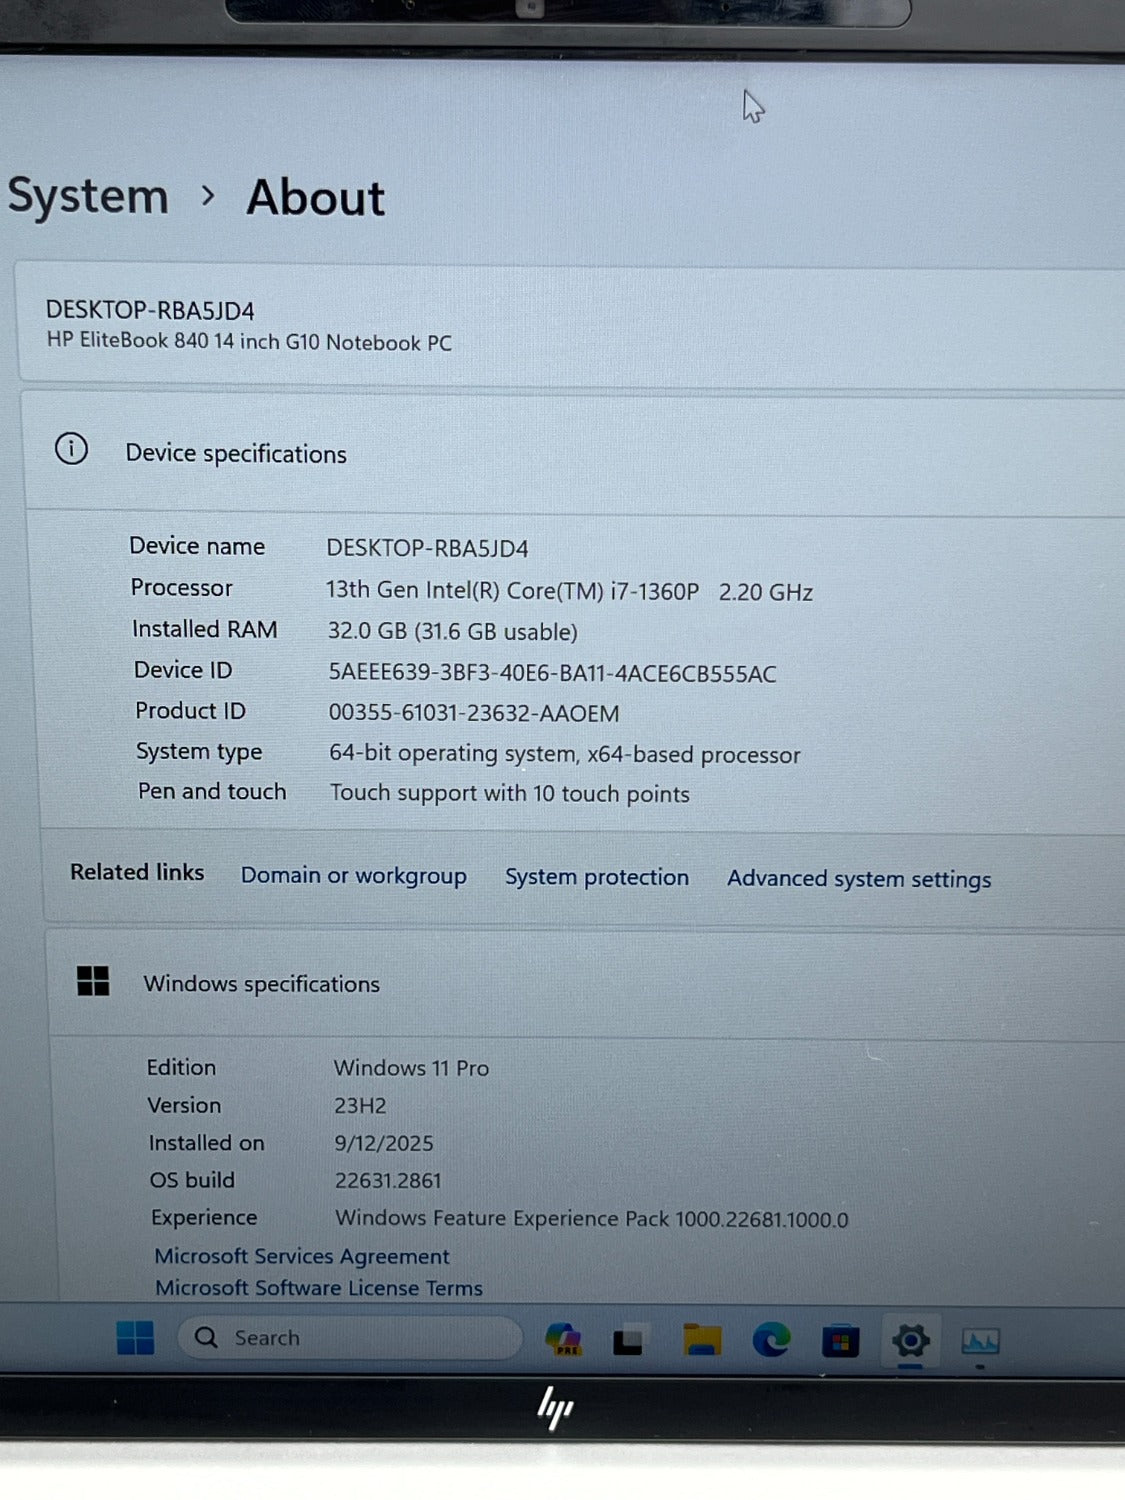Go back to System in breadcrumb
This screenshot has width=1125, height=1500.
(x=88, y=196)
